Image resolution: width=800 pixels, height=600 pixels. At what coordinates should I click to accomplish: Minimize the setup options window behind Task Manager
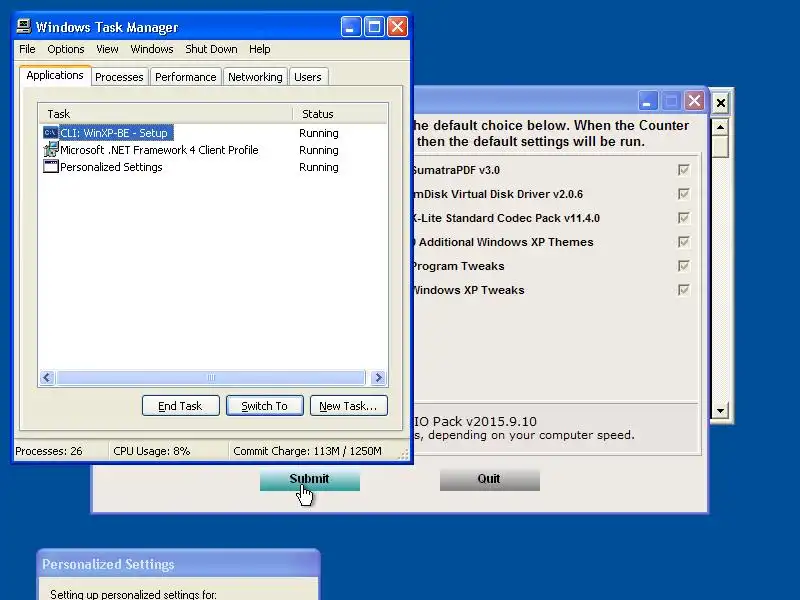pos(647,101)
